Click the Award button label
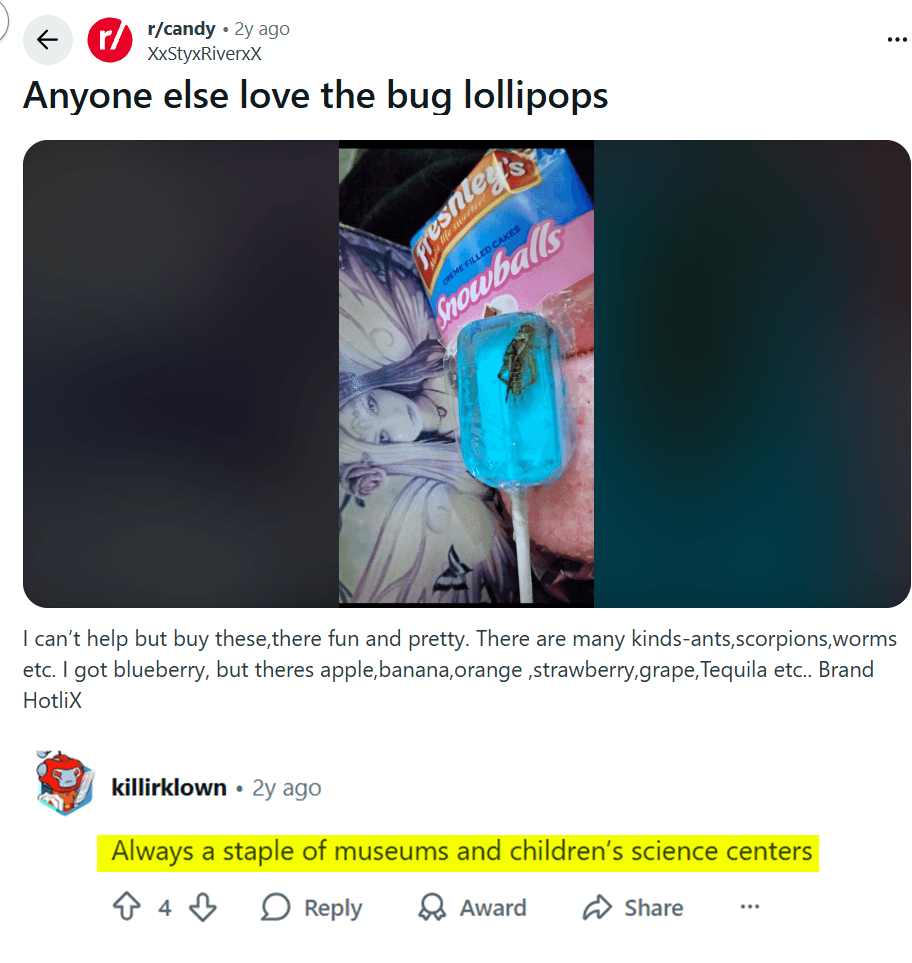Image resolution: width=912 pixels, height=963 pixels. point(493,907)
